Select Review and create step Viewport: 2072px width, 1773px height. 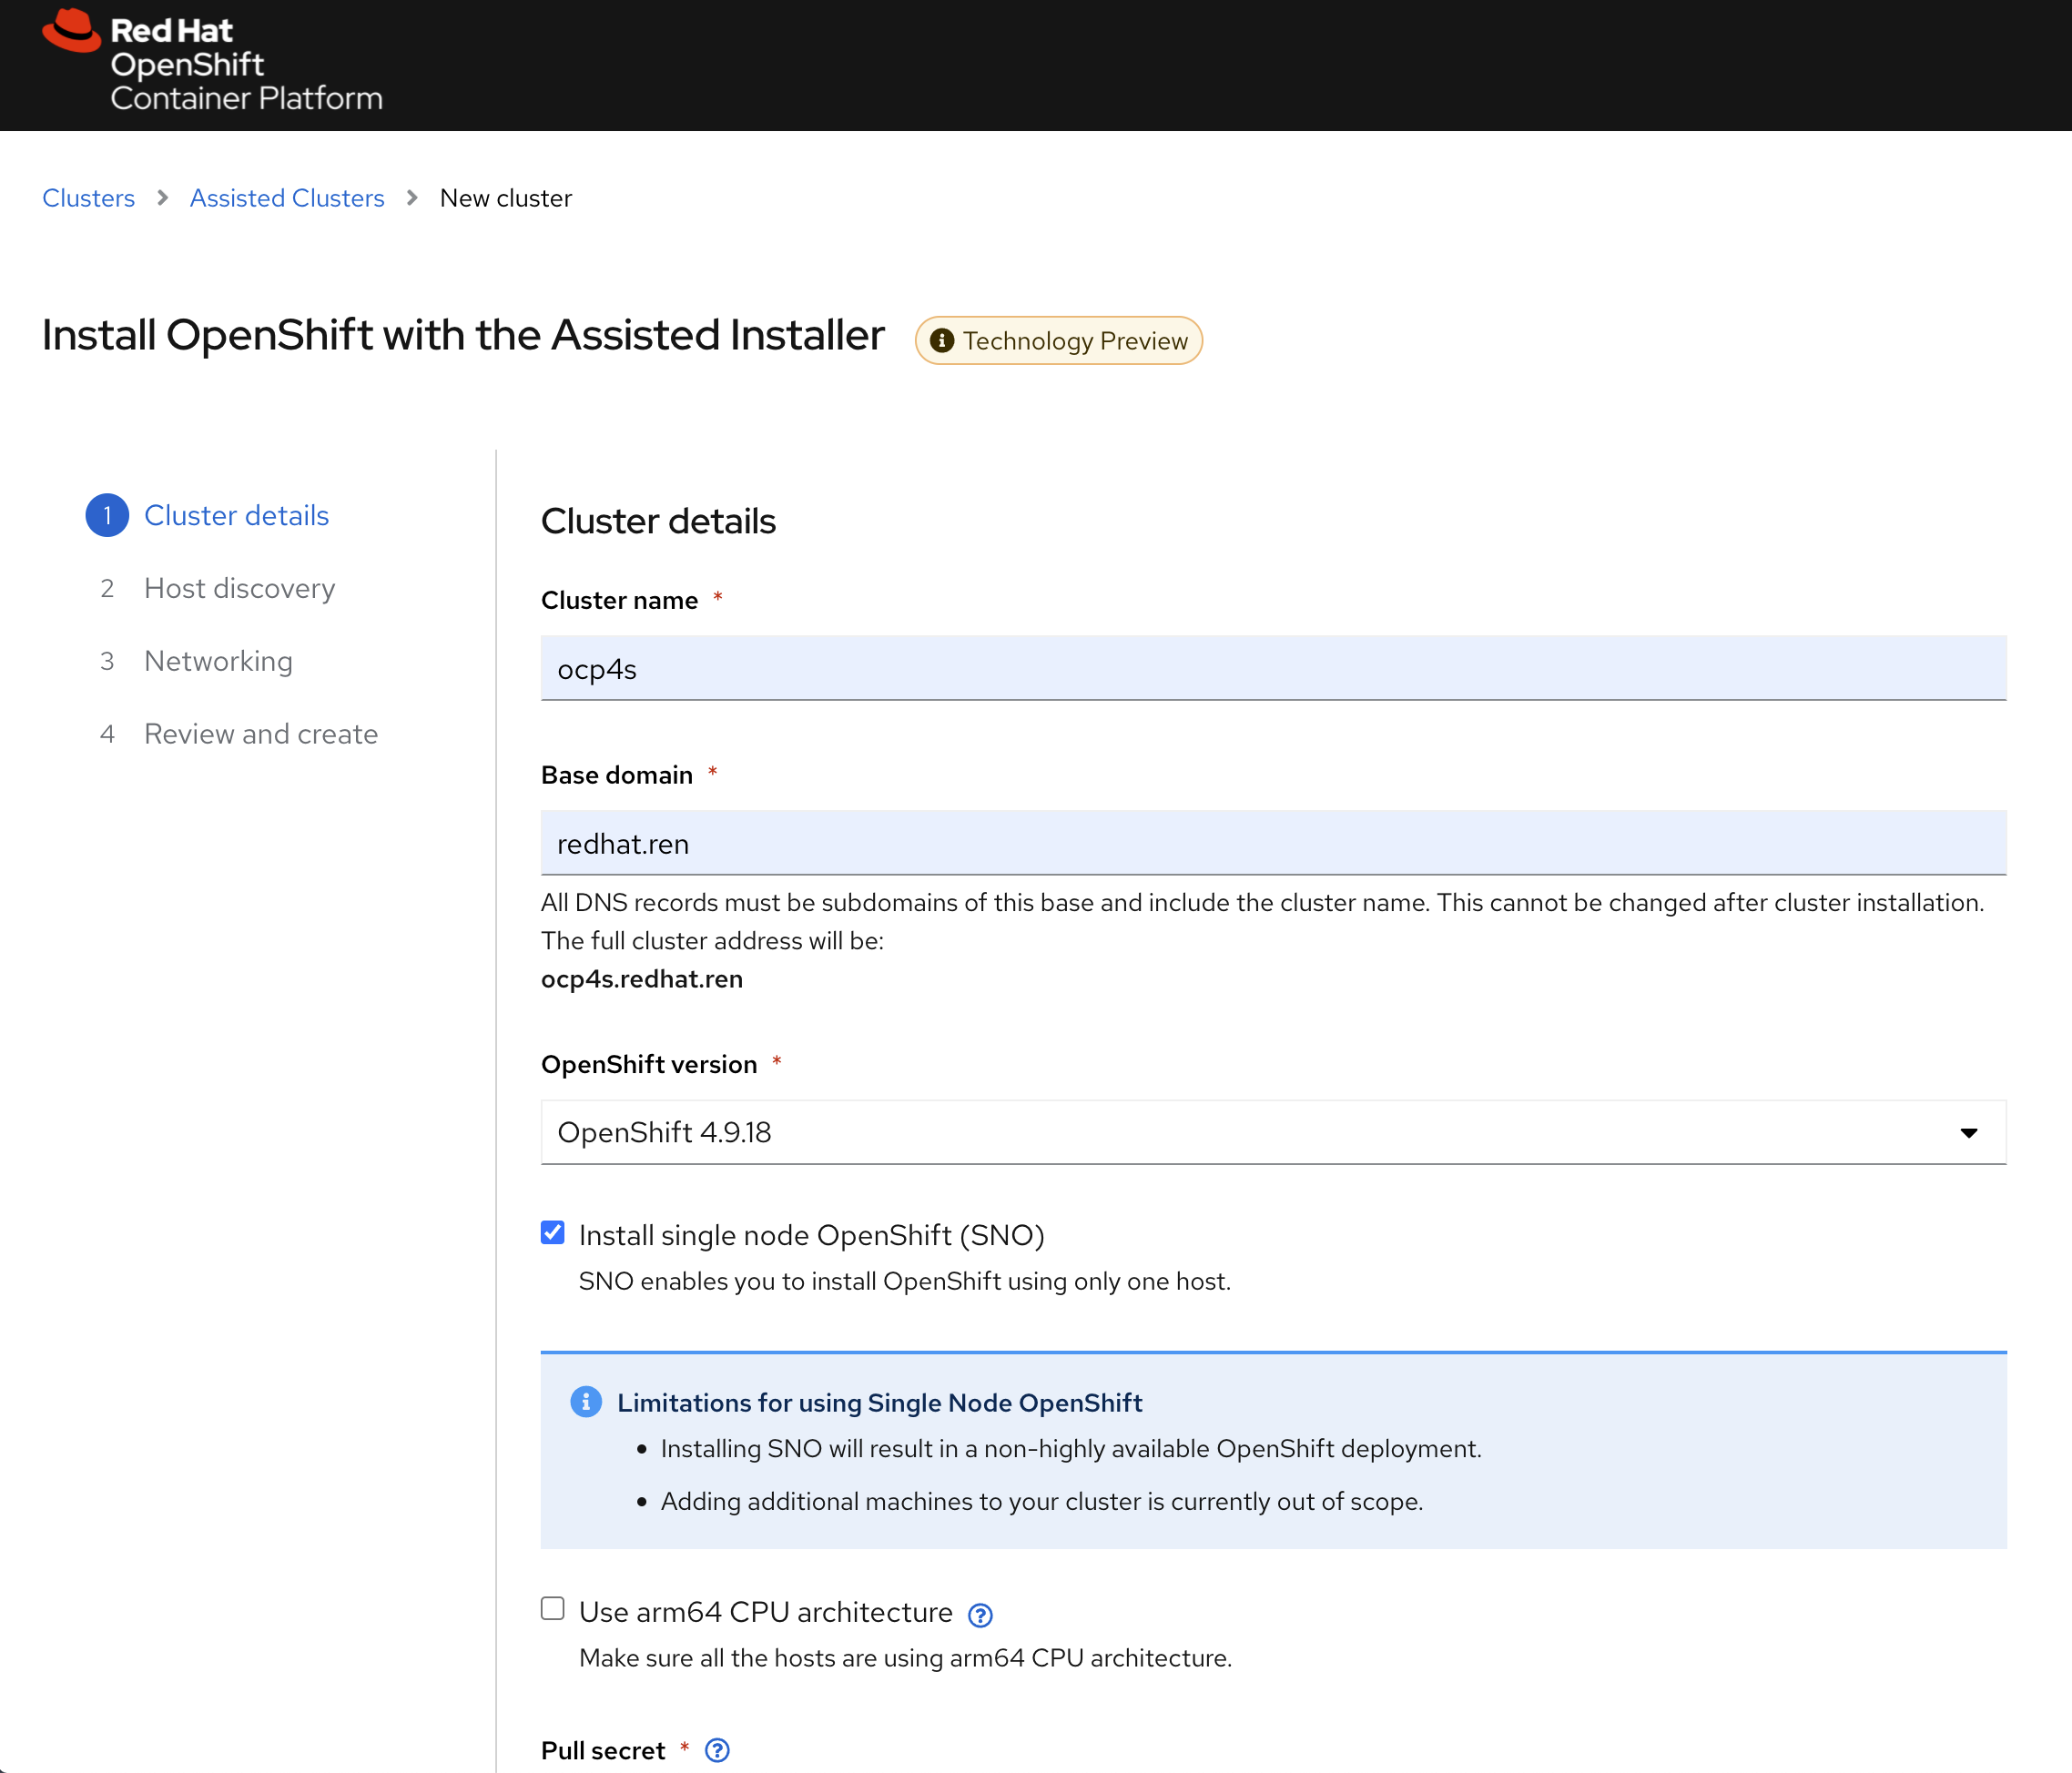click(x=261, y=734)
